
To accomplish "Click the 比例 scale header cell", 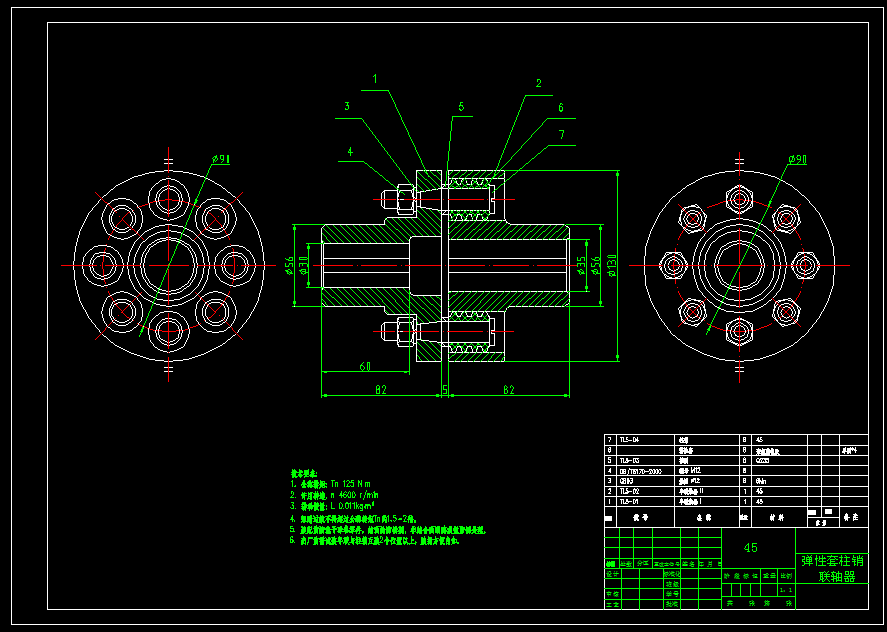I will [x=786, y=575].
